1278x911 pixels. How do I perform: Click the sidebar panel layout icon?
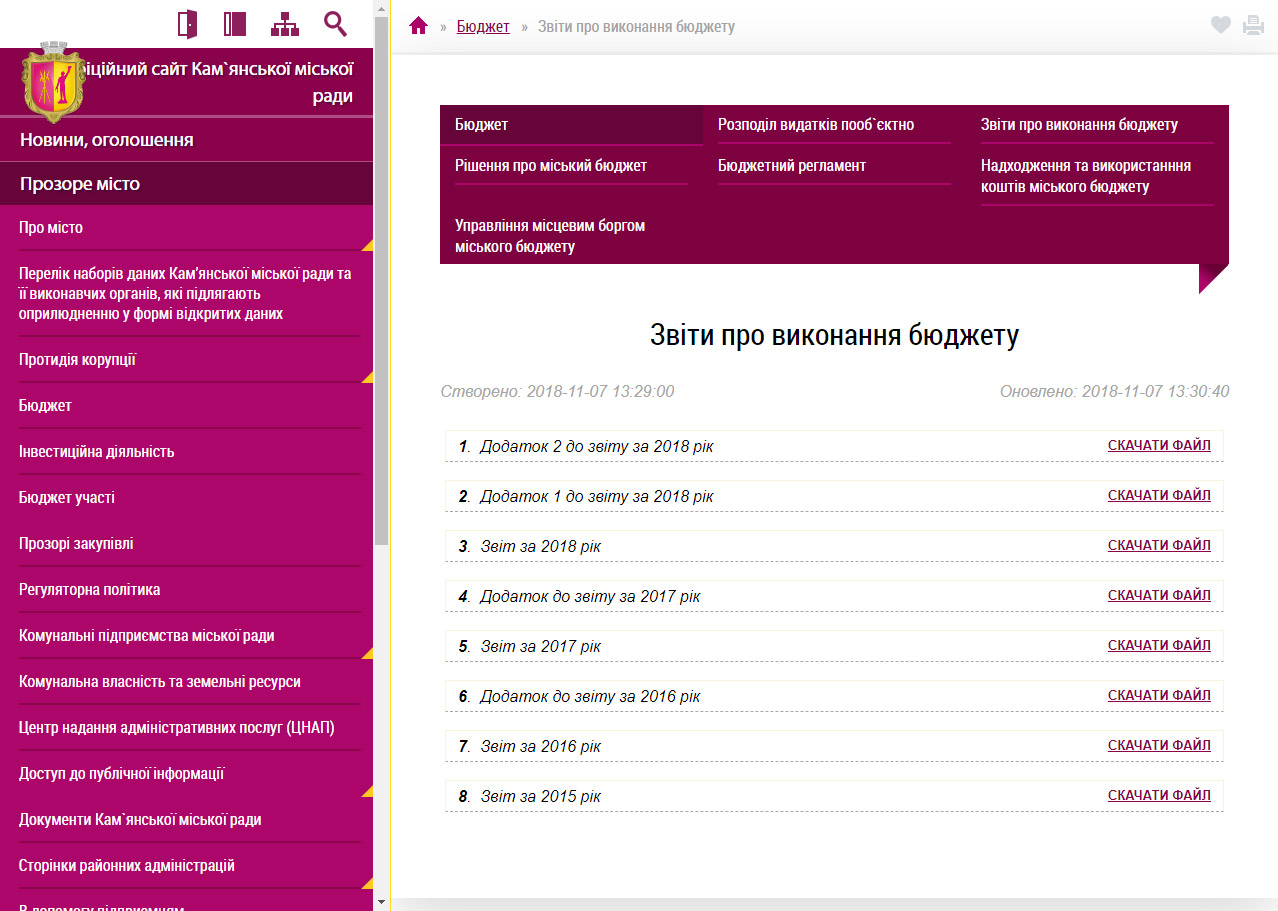click(235, 24)
